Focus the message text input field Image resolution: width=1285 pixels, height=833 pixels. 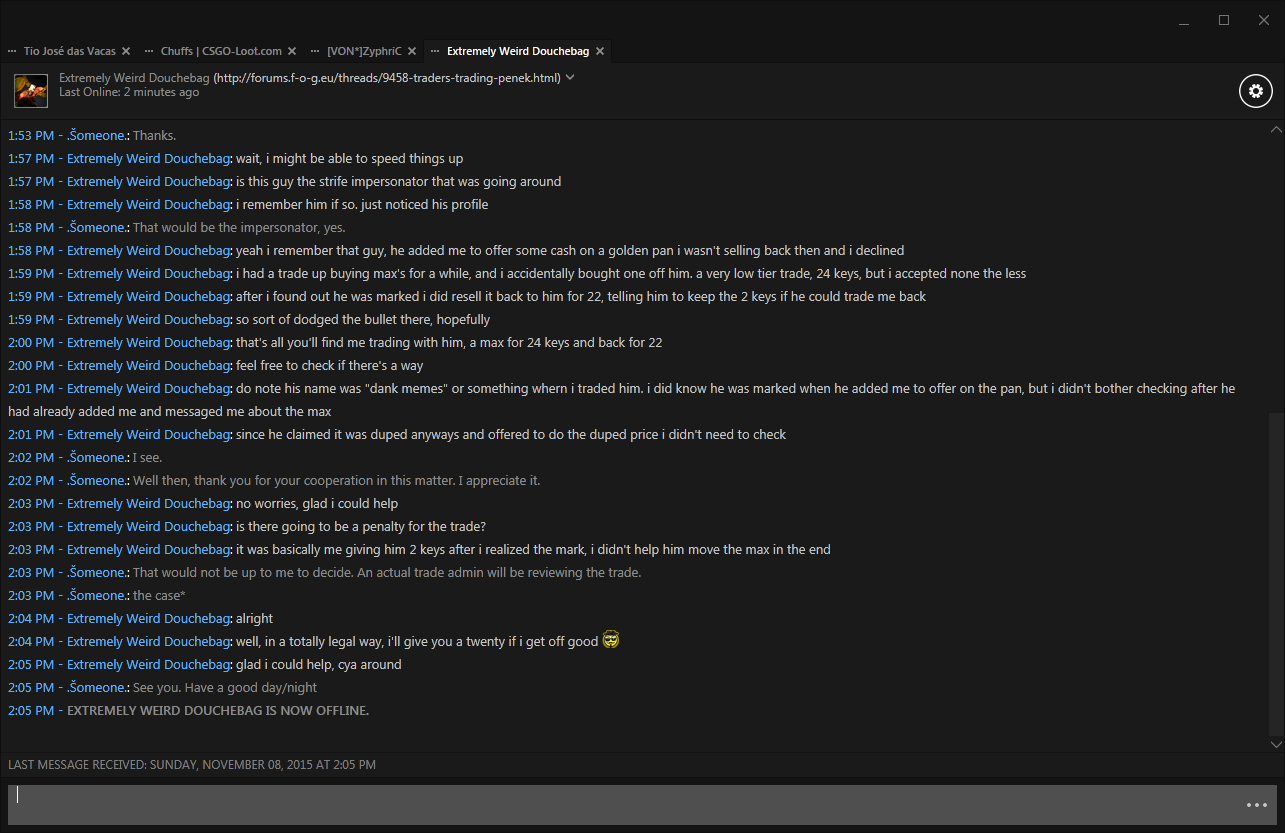620,805
